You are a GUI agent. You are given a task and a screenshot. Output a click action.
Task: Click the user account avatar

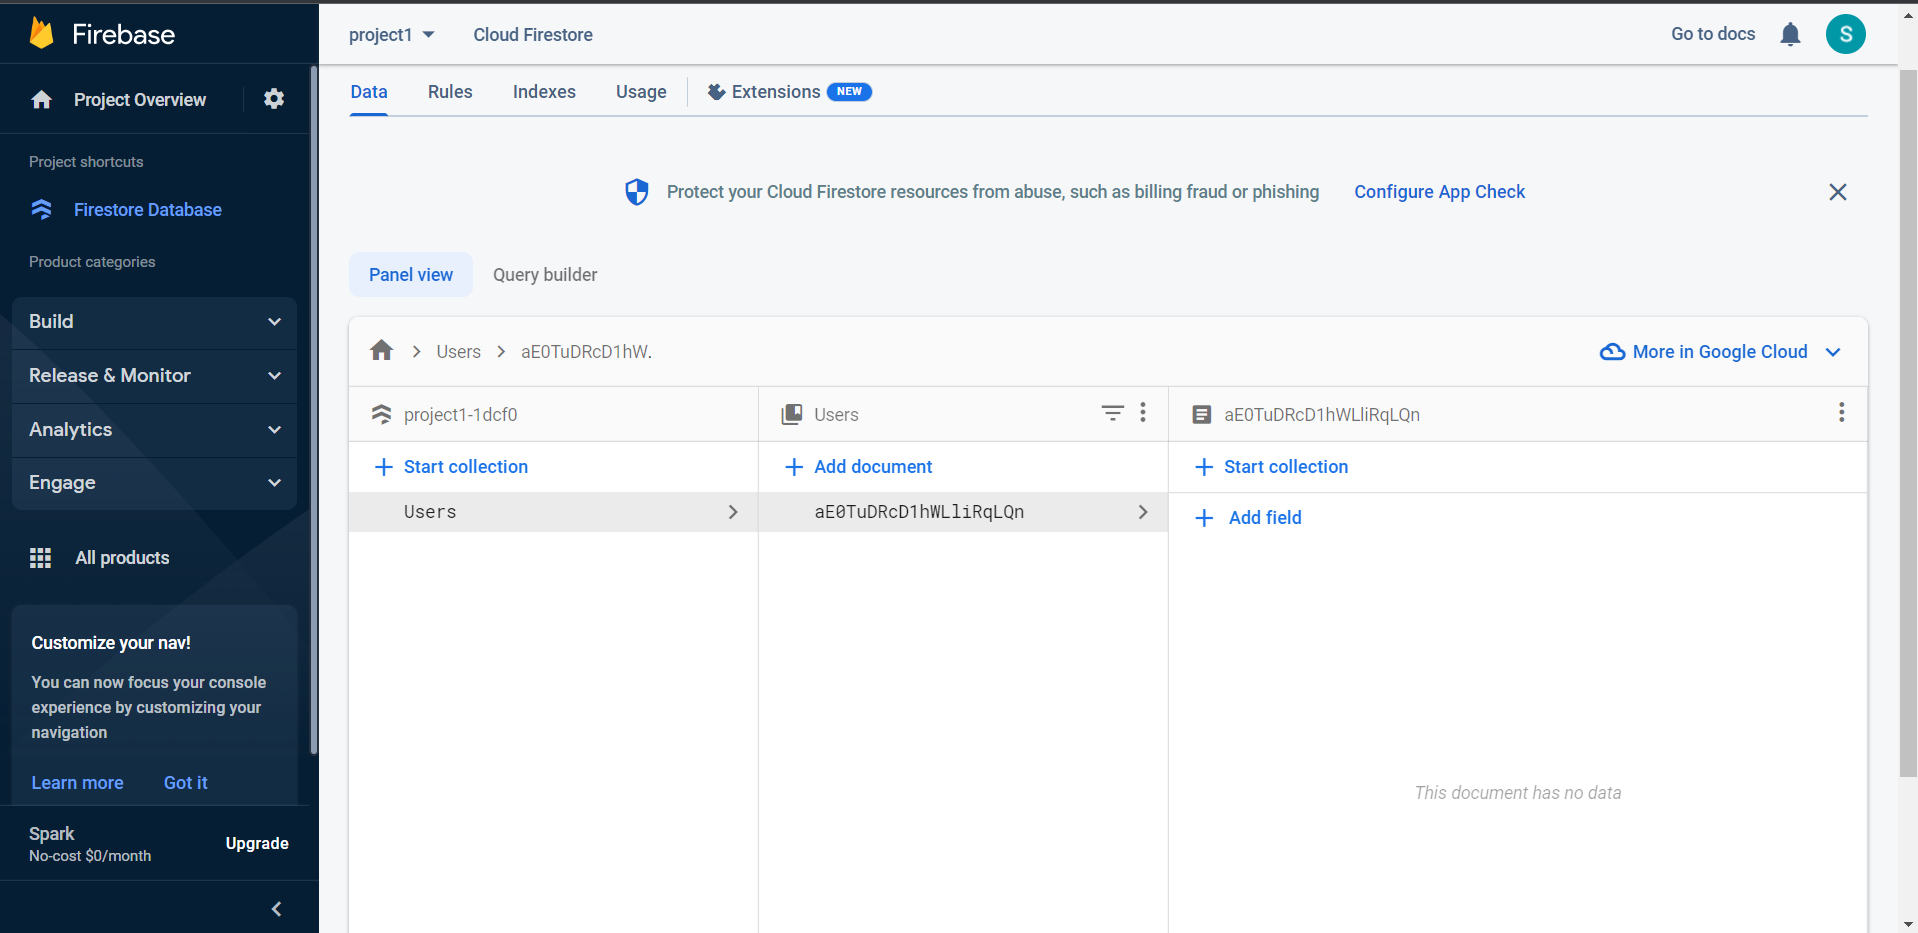(1845, 35)
